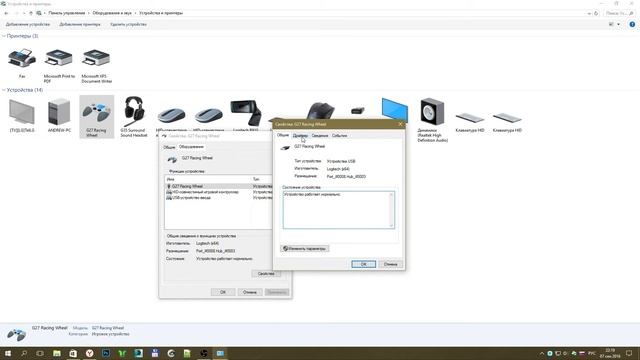Click the up-level arrow in address bar
This screenshot has width=640, height=360.
[31, 13]
